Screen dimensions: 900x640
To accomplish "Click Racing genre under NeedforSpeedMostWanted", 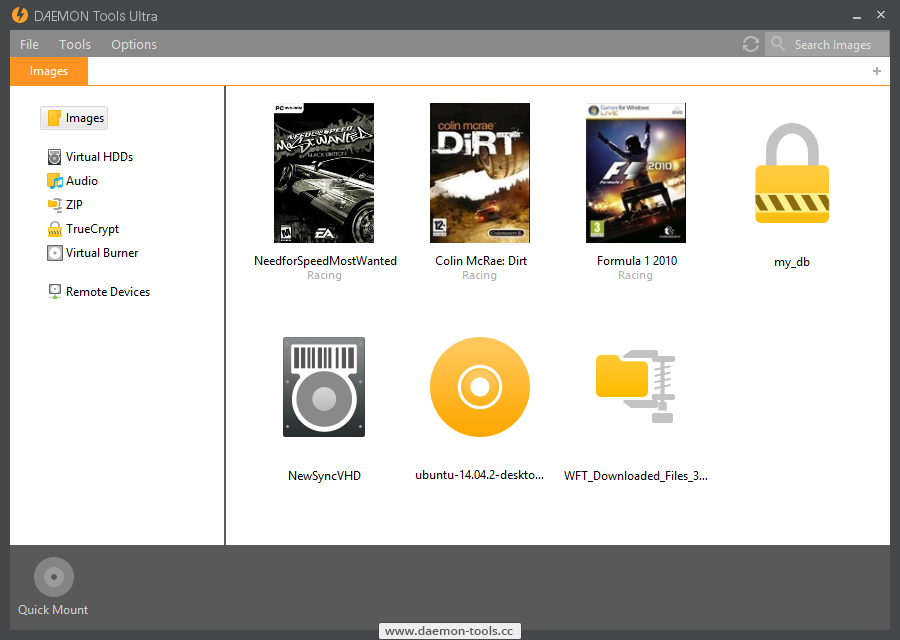I will pyautogui.click(x=324, y=276).
